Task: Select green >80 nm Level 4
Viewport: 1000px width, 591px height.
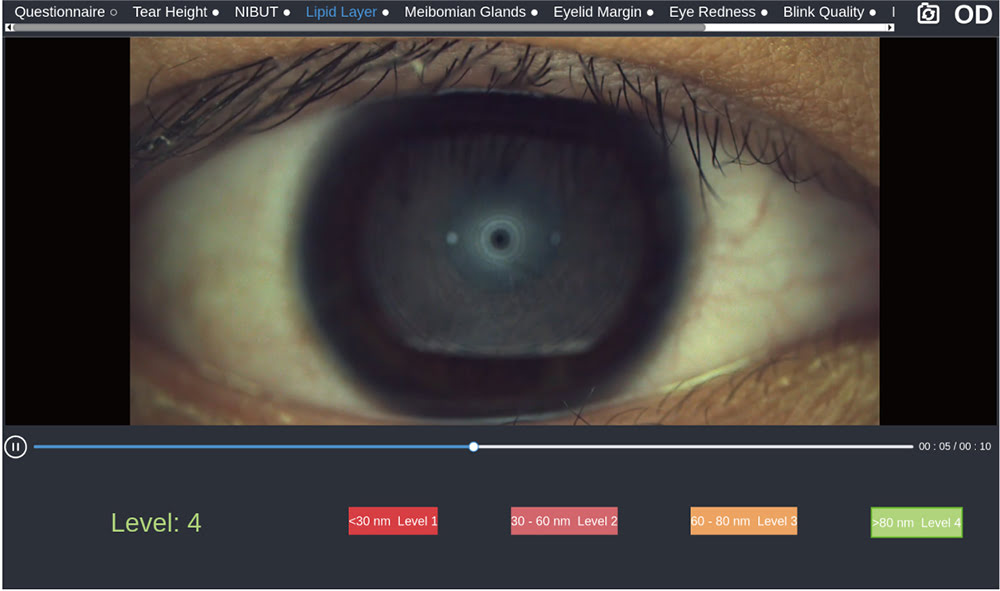Action: [x=916, y=522]
